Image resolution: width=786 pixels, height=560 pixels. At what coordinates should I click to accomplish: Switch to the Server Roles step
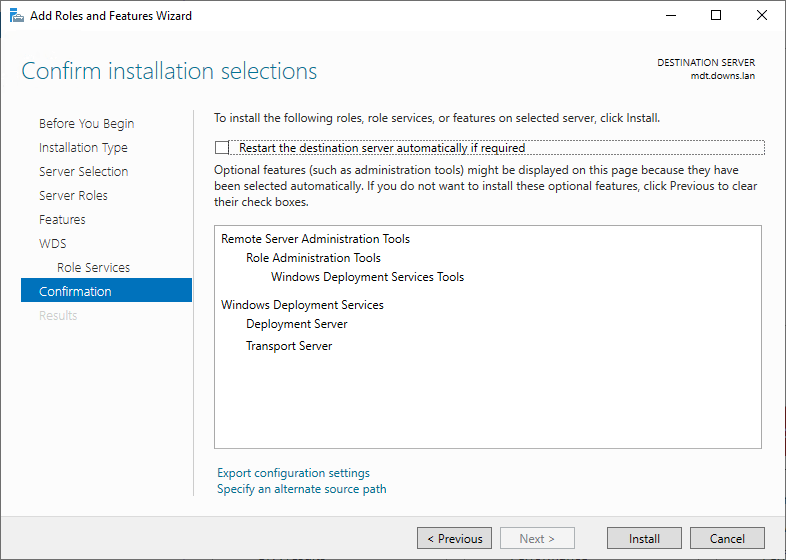point(73,196)
